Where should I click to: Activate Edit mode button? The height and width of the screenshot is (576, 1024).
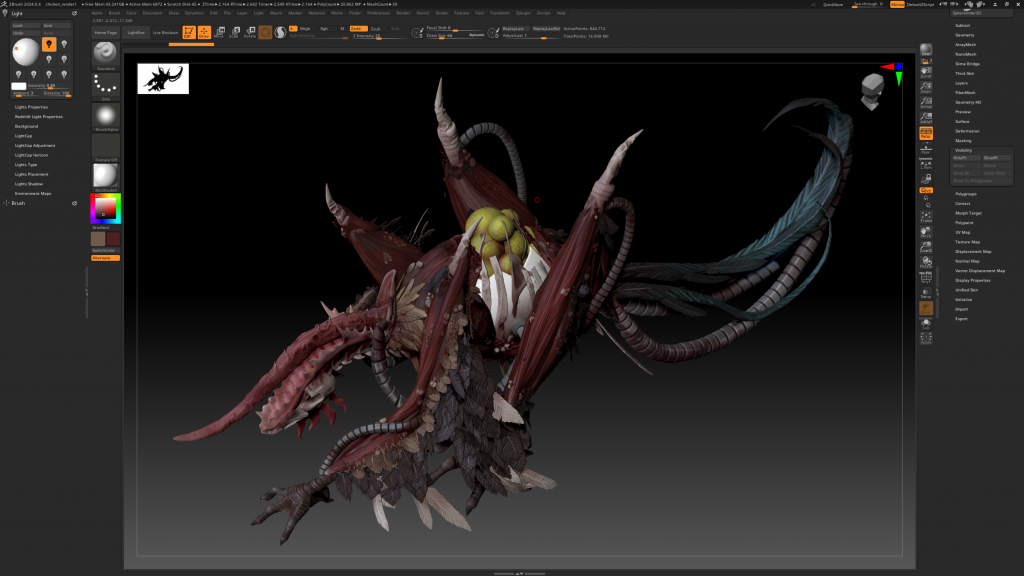click(x=189, y=32)
